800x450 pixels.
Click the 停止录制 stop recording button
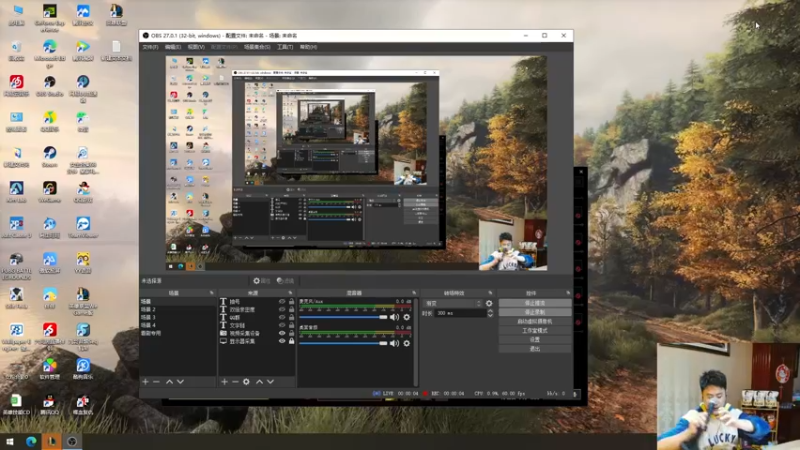click(x=535, y=312)
